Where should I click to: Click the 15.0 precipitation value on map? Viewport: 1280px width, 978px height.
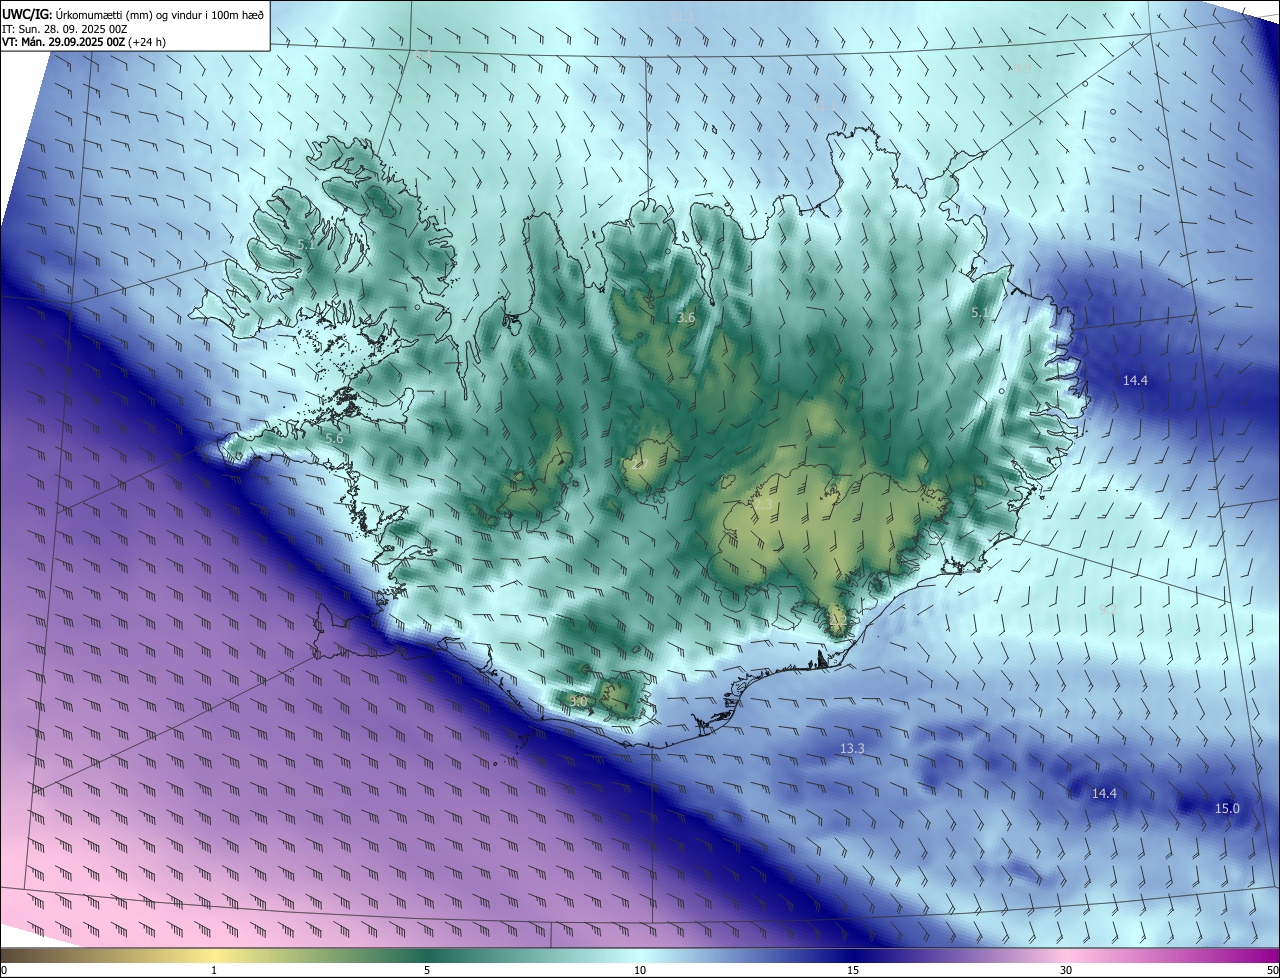(x=1227, y=808)
